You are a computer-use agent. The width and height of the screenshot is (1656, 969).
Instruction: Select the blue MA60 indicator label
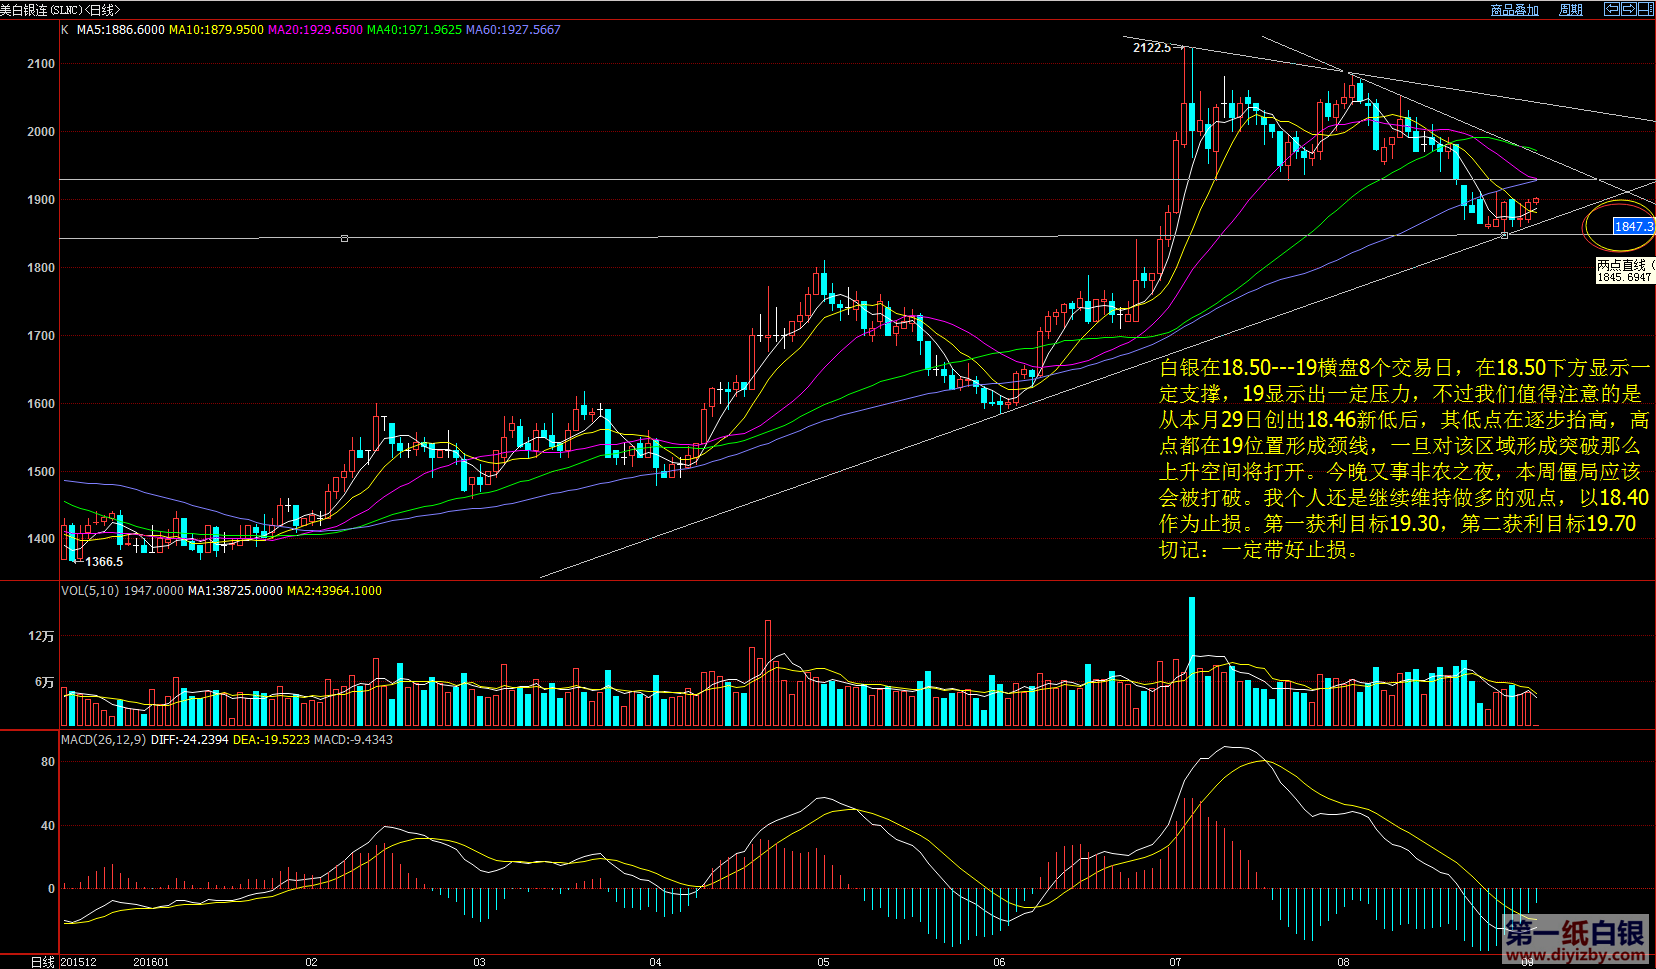click(513, 30)
